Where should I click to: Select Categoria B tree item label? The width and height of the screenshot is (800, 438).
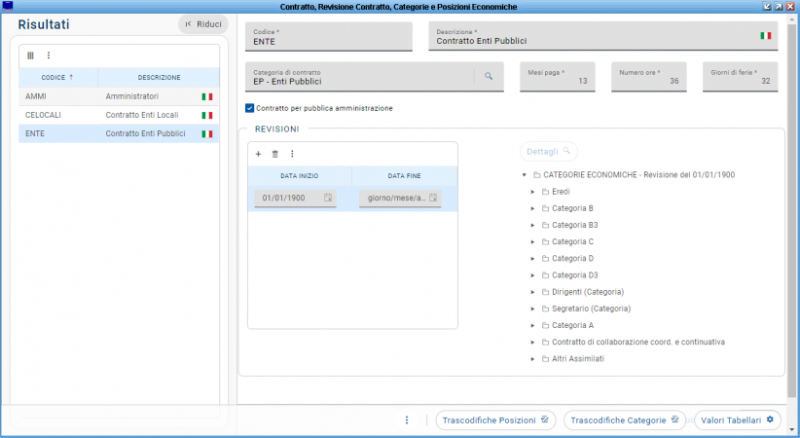572,208
